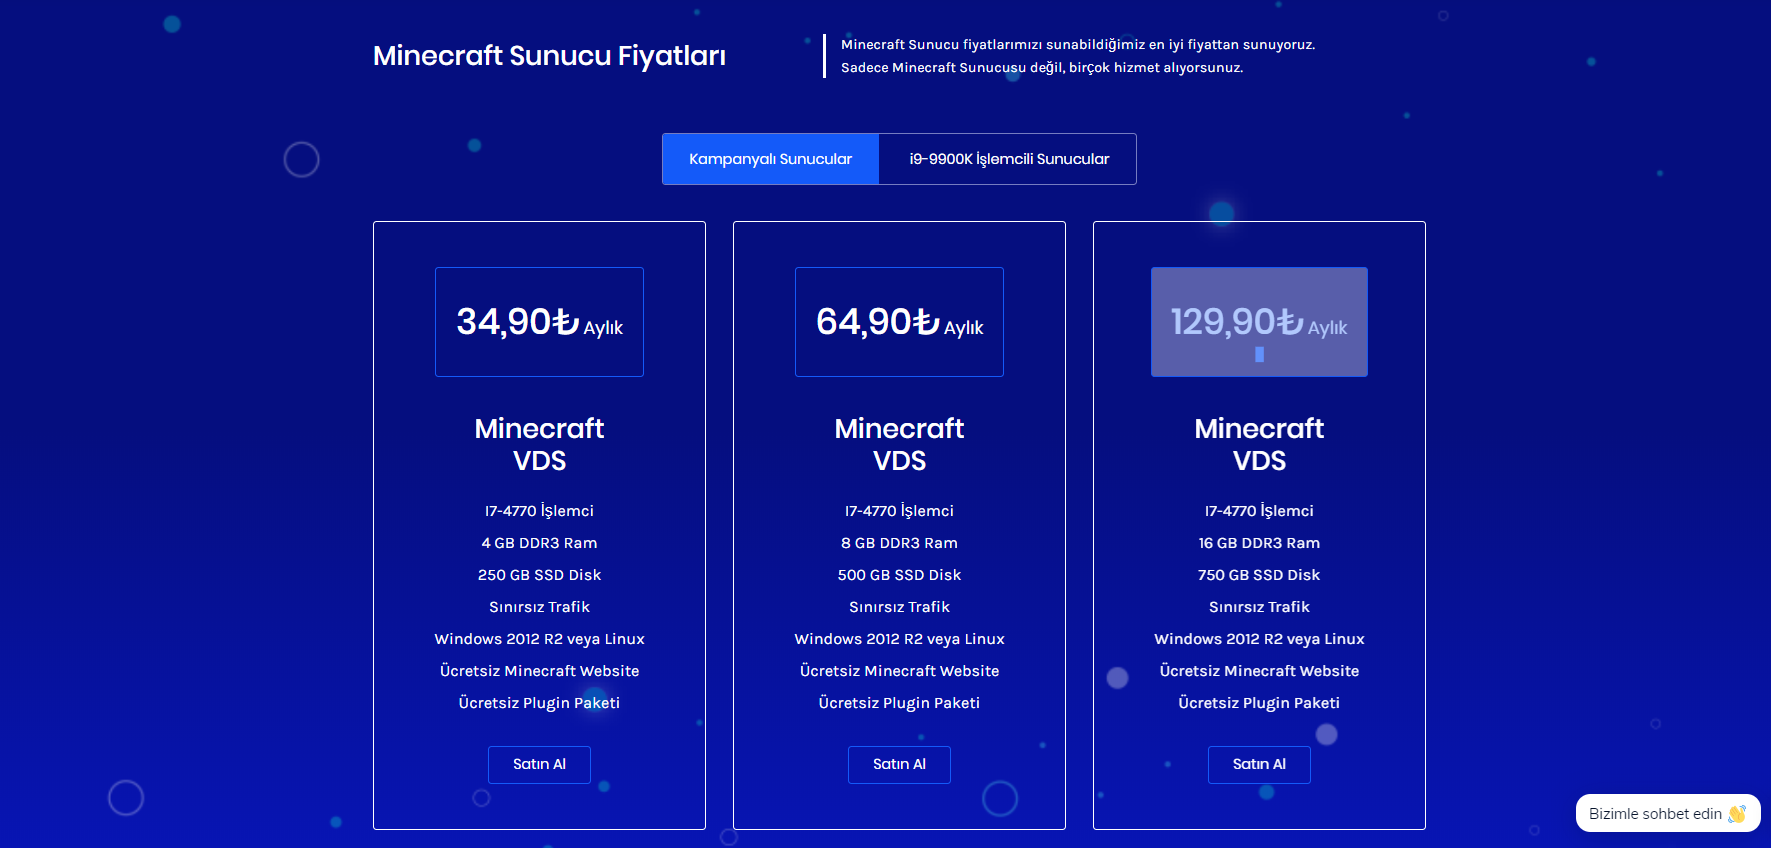Click Satın Al for the 129,90₺ plan
The image size is (1771, 848).
point(1259,764)
